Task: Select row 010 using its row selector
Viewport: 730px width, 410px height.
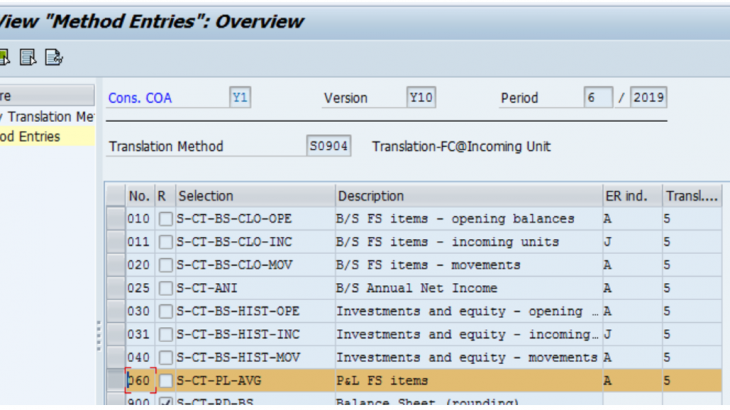Action: [x=115, y=219]
